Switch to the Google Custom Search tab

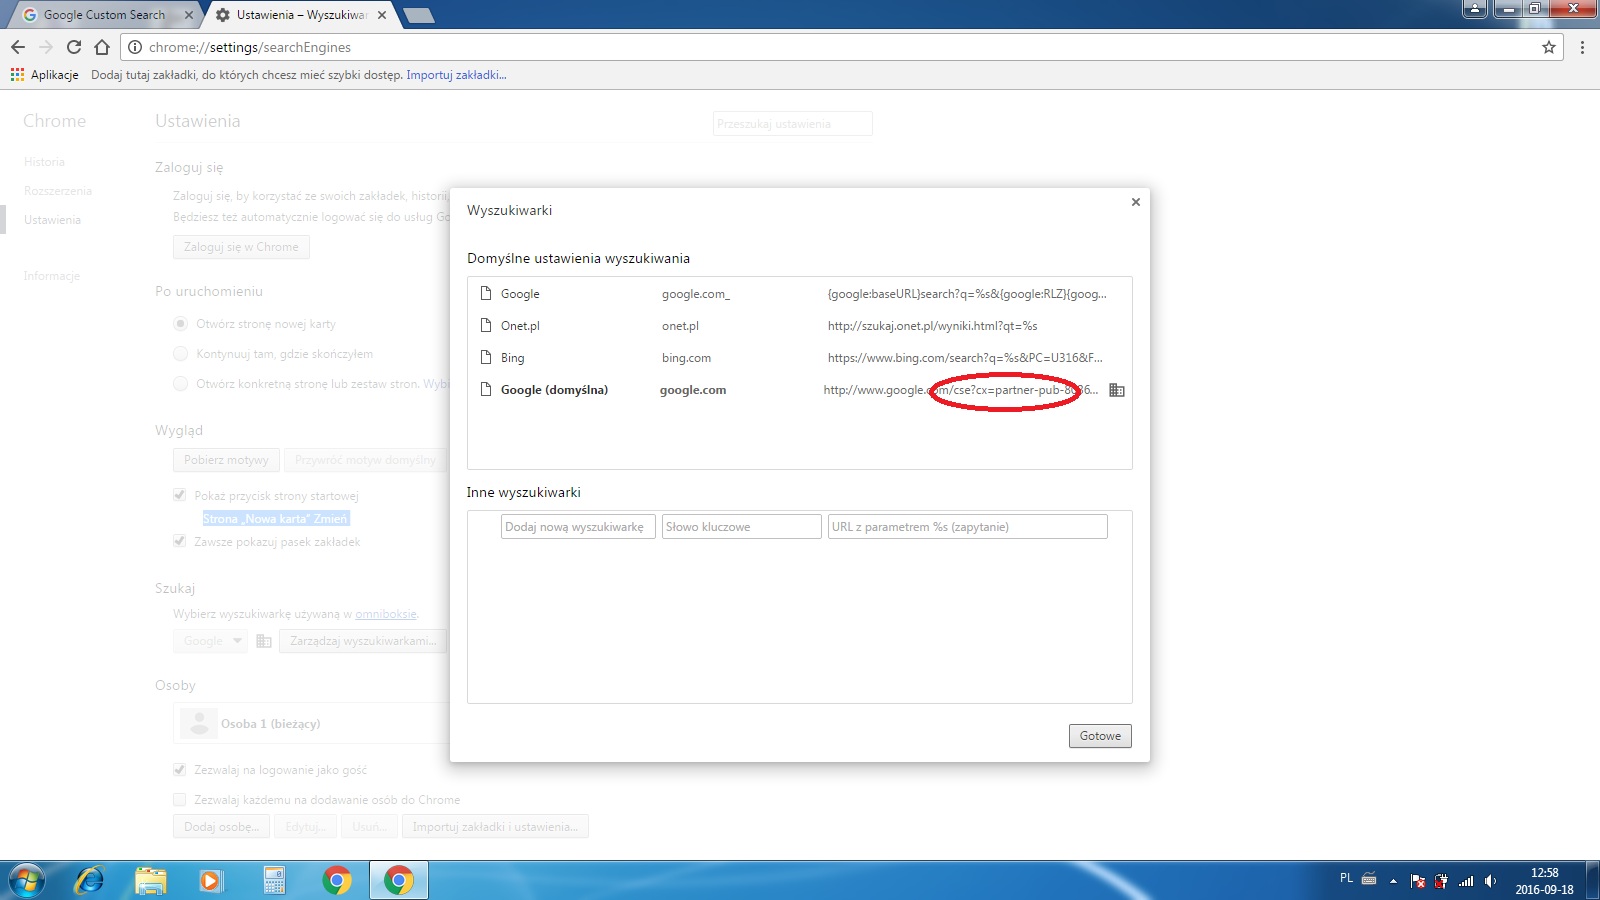104,15
